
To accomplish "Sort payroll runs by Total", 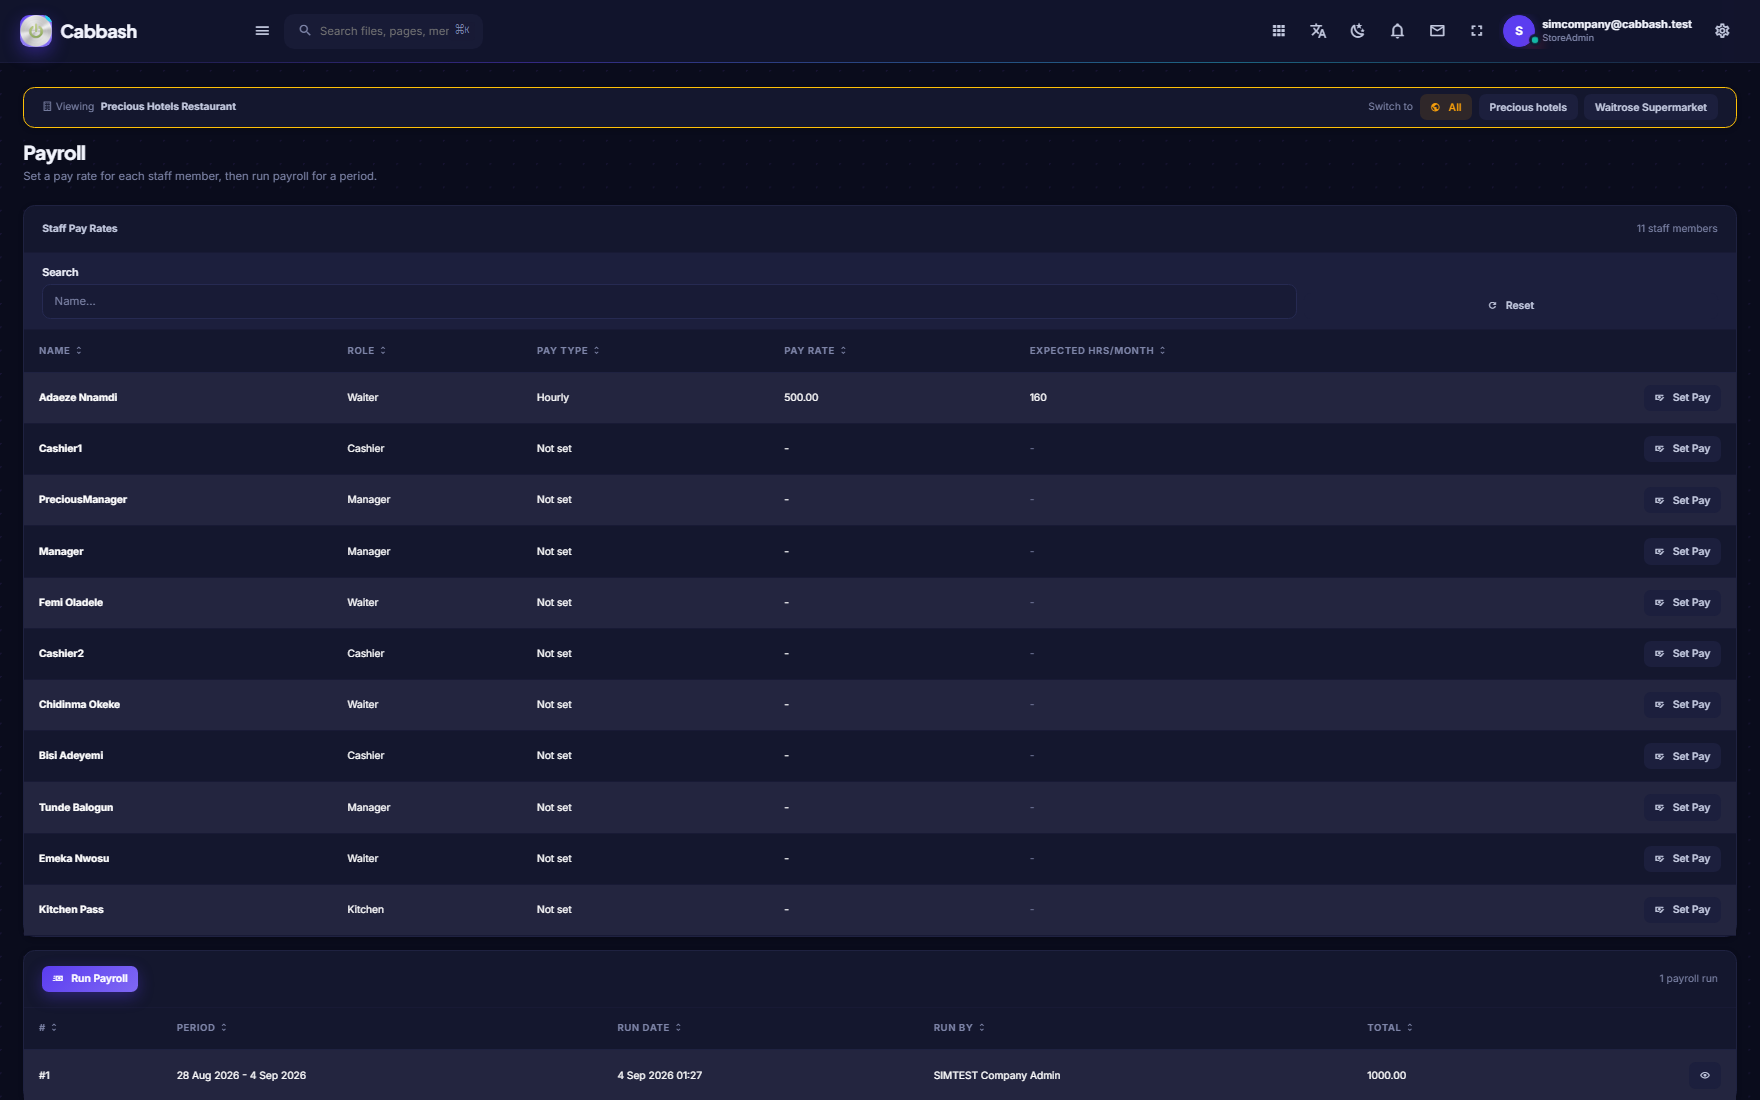I will pos(1390,1028).
